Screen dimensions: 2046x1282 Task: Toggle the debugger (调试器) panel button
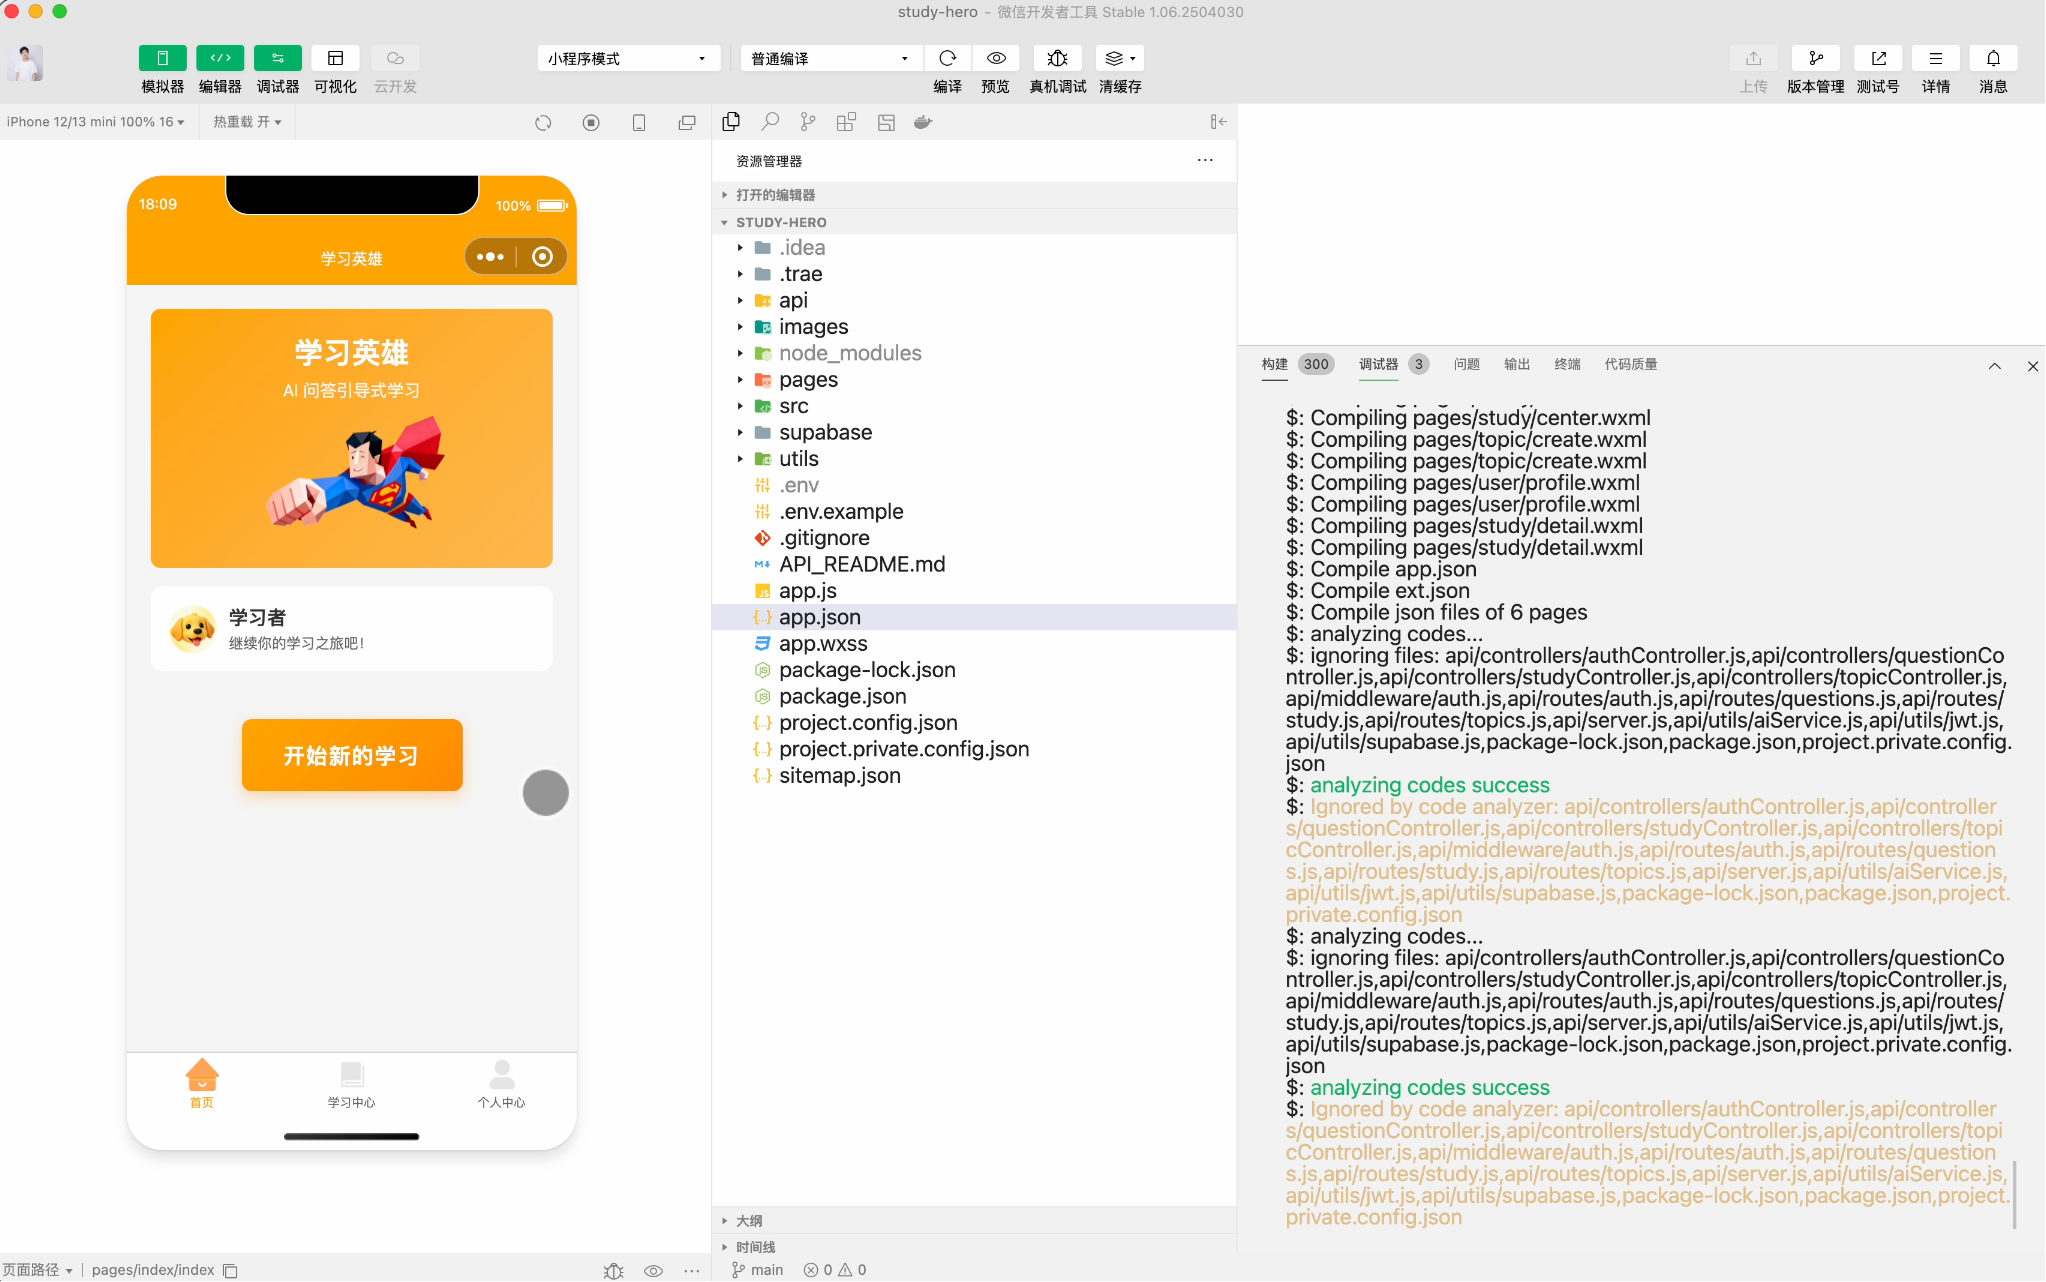(277, 58)
